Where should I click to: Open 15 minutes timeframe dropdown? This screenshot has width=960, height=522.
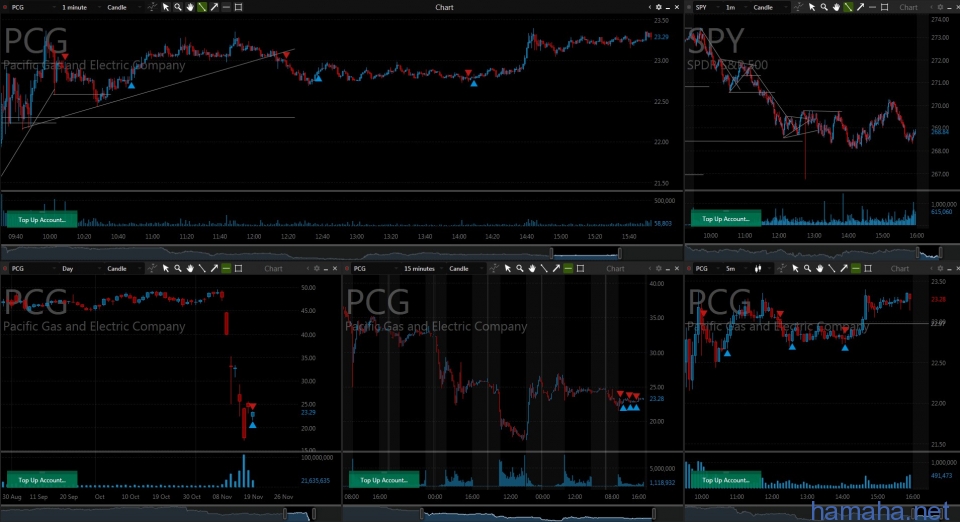click(422, 269)
